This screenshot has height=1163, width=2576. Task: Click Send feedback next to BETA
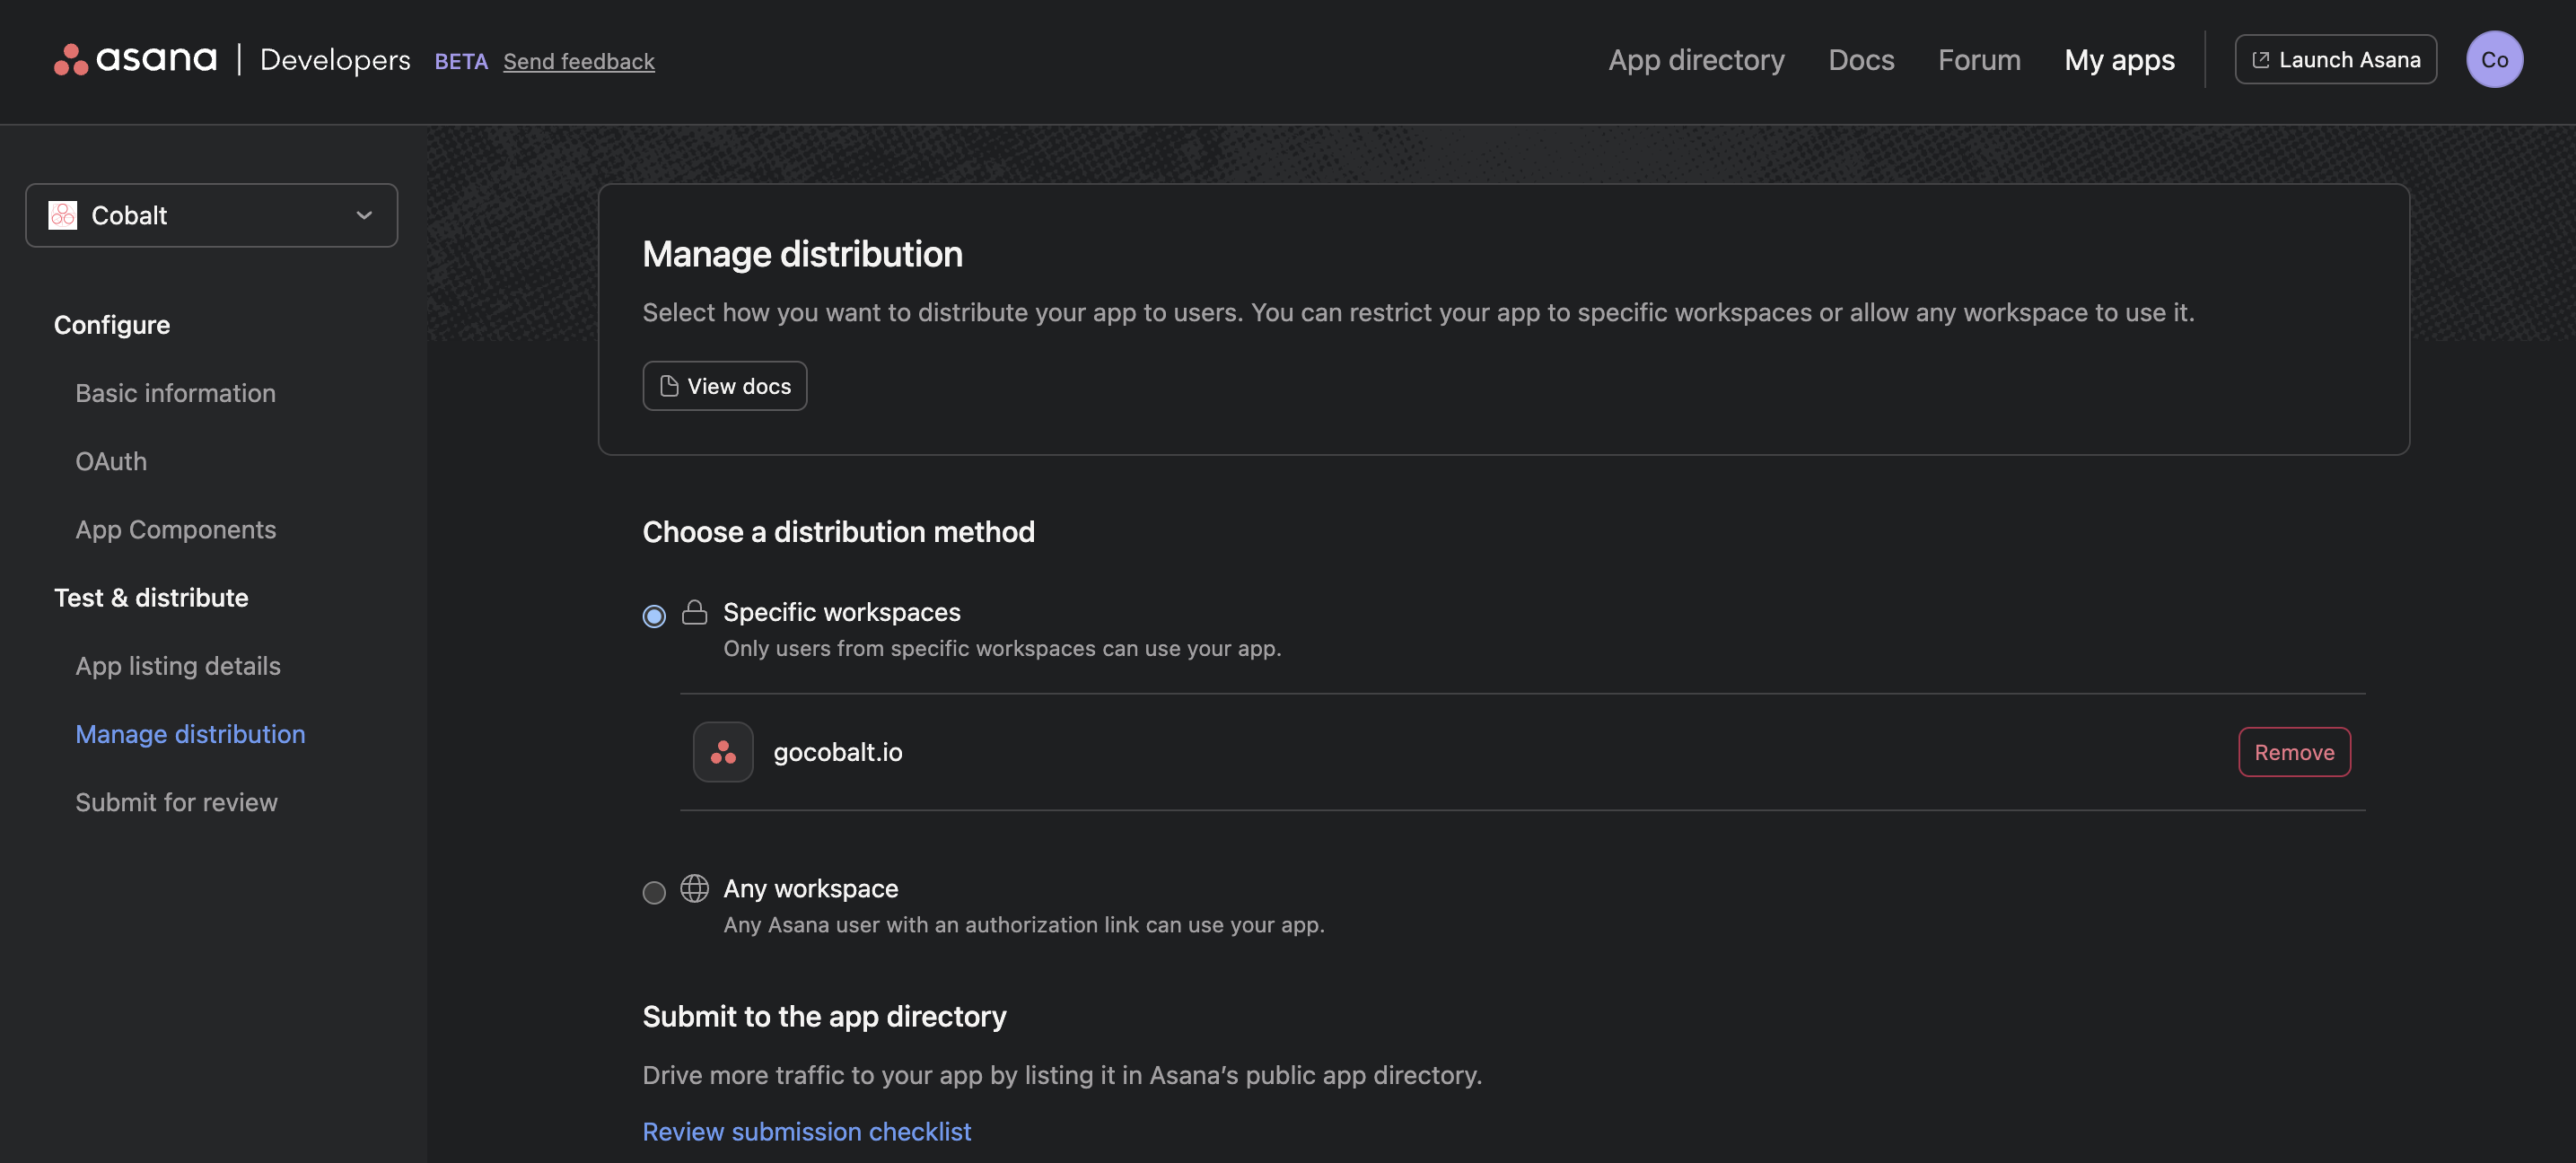coord(578,61)
